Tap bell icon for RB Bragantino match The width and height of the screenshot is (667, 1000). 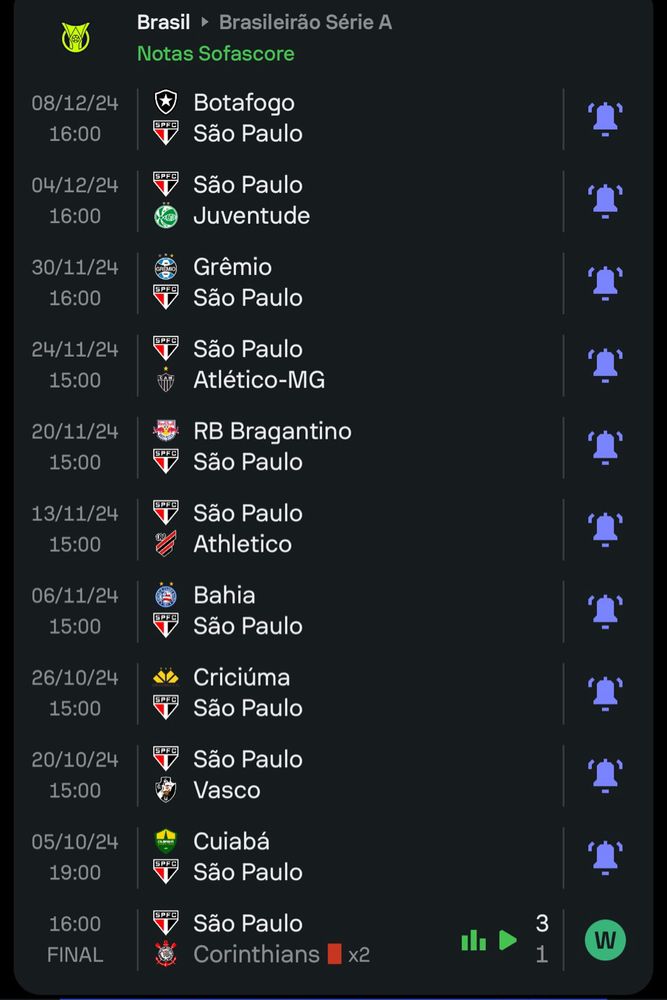point(605,446)
